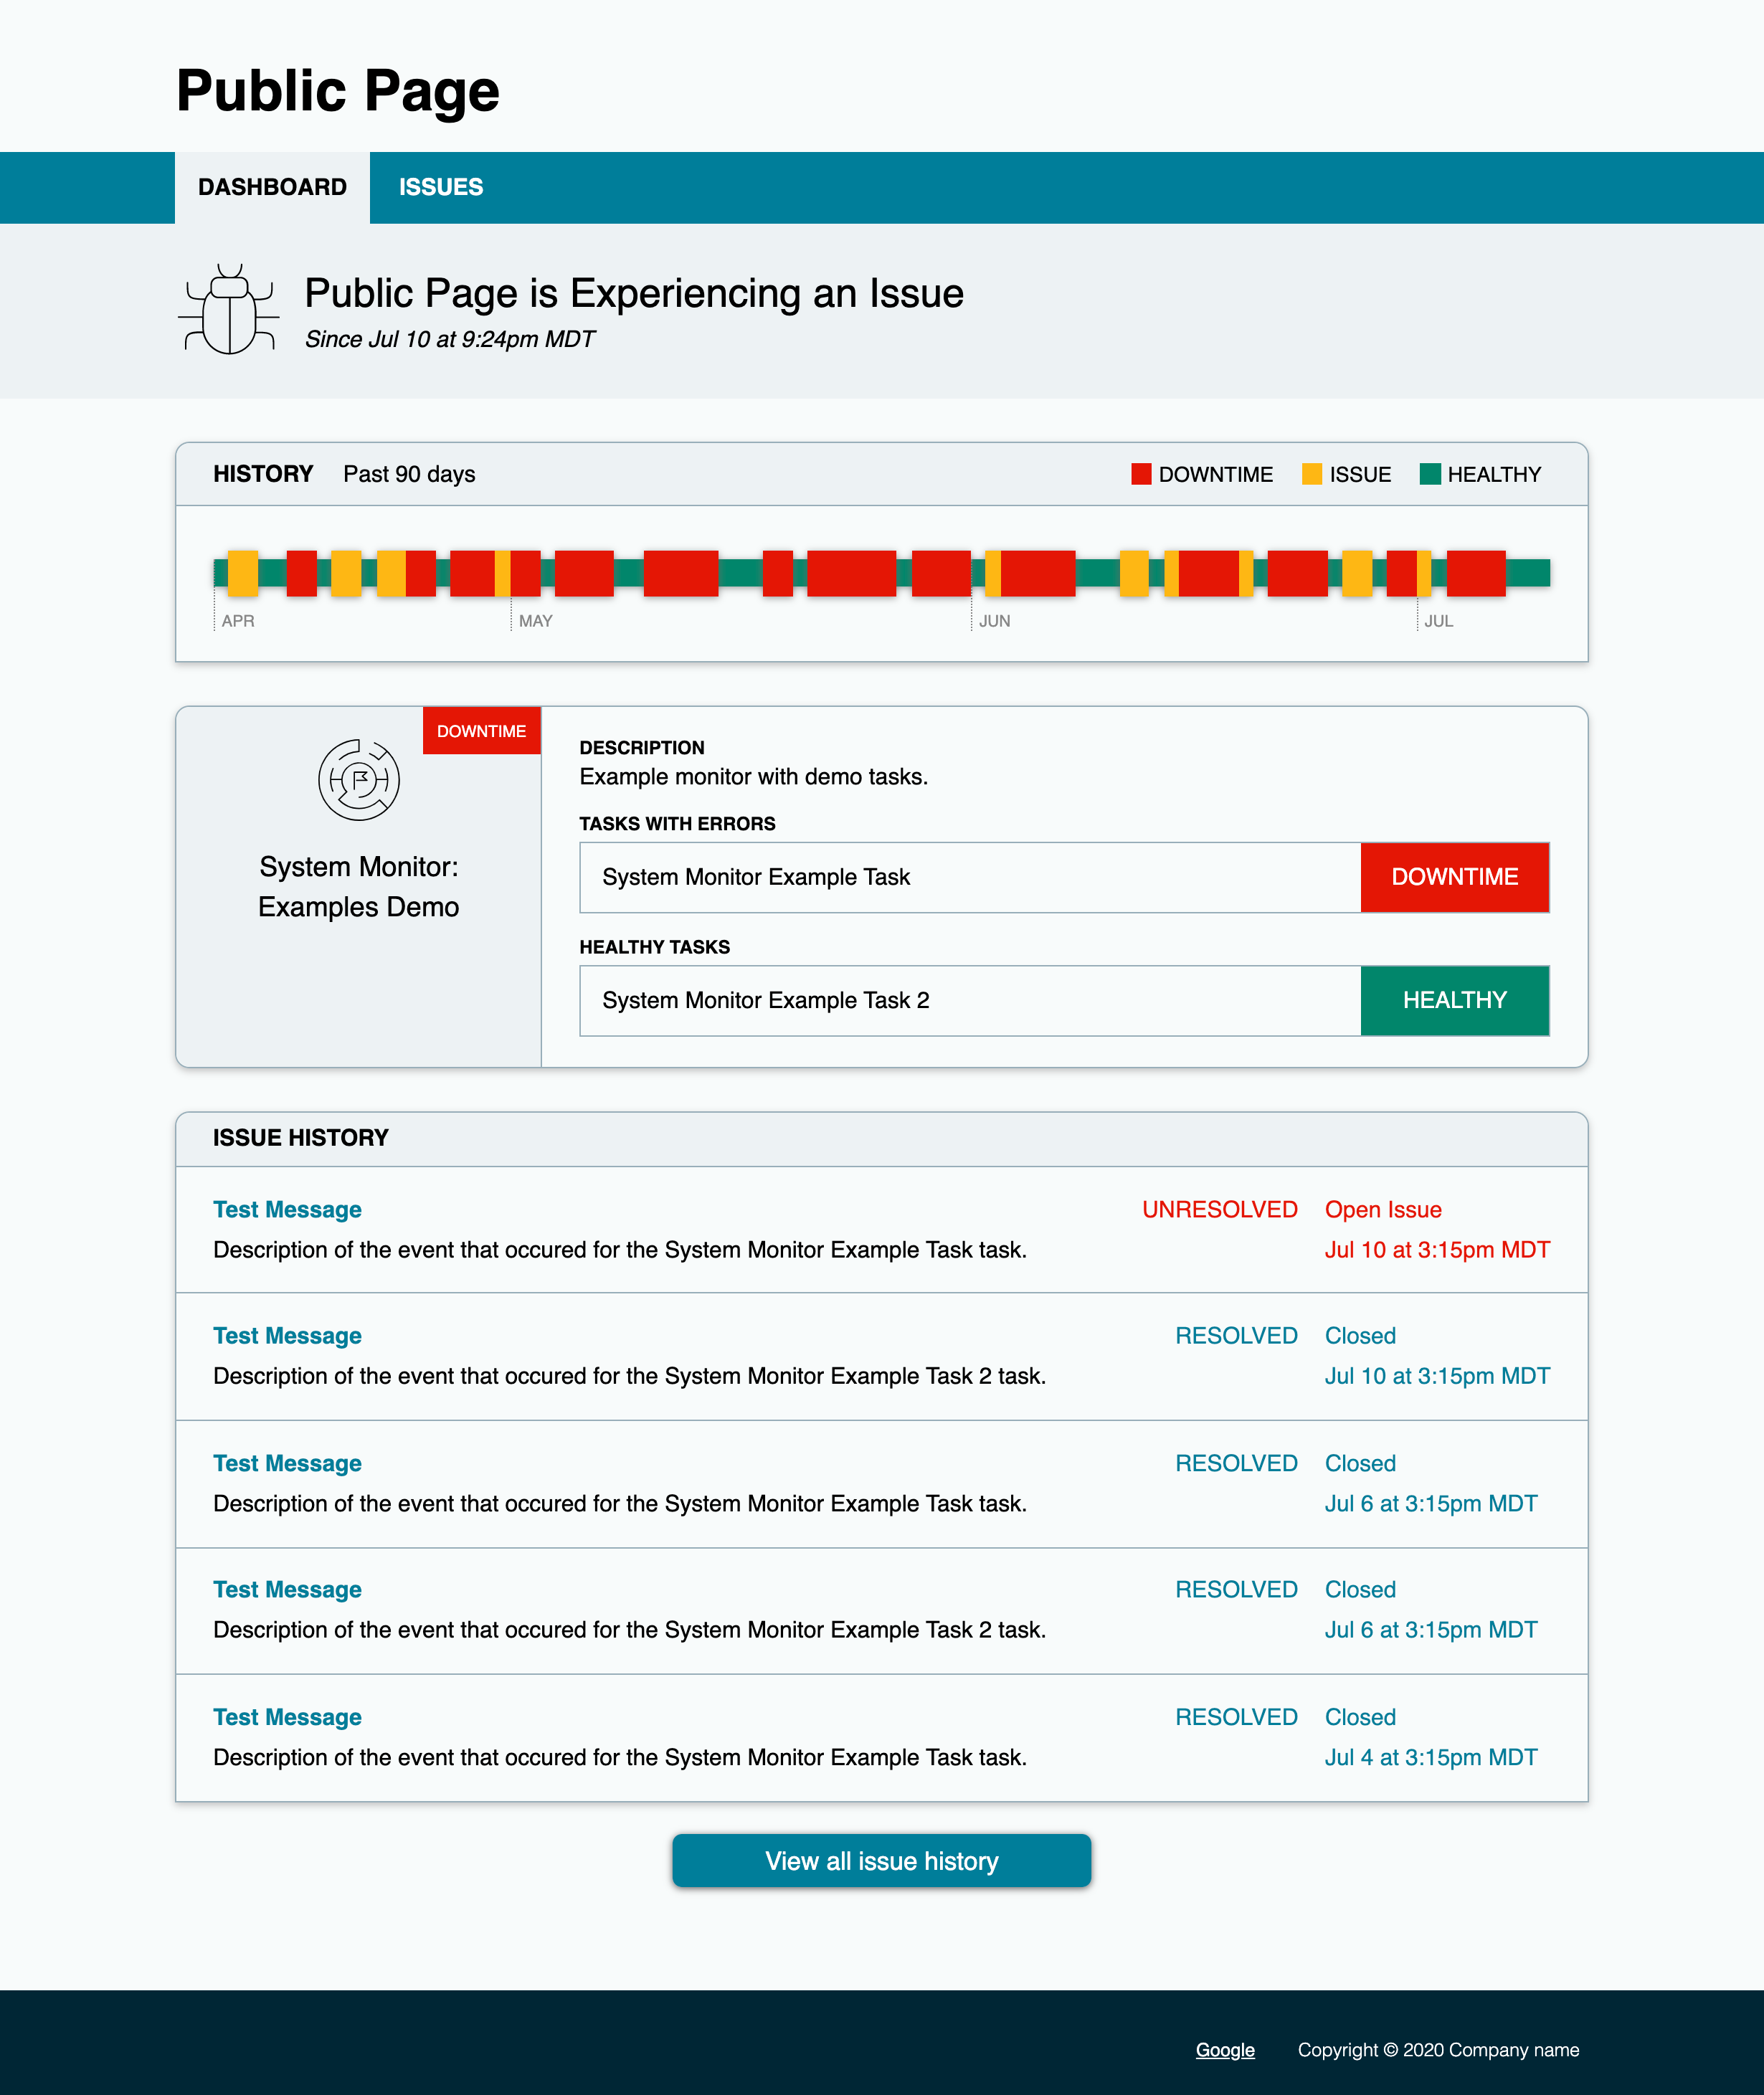
Task: Open the unresolved Test Message issue
Action: 287,1209
